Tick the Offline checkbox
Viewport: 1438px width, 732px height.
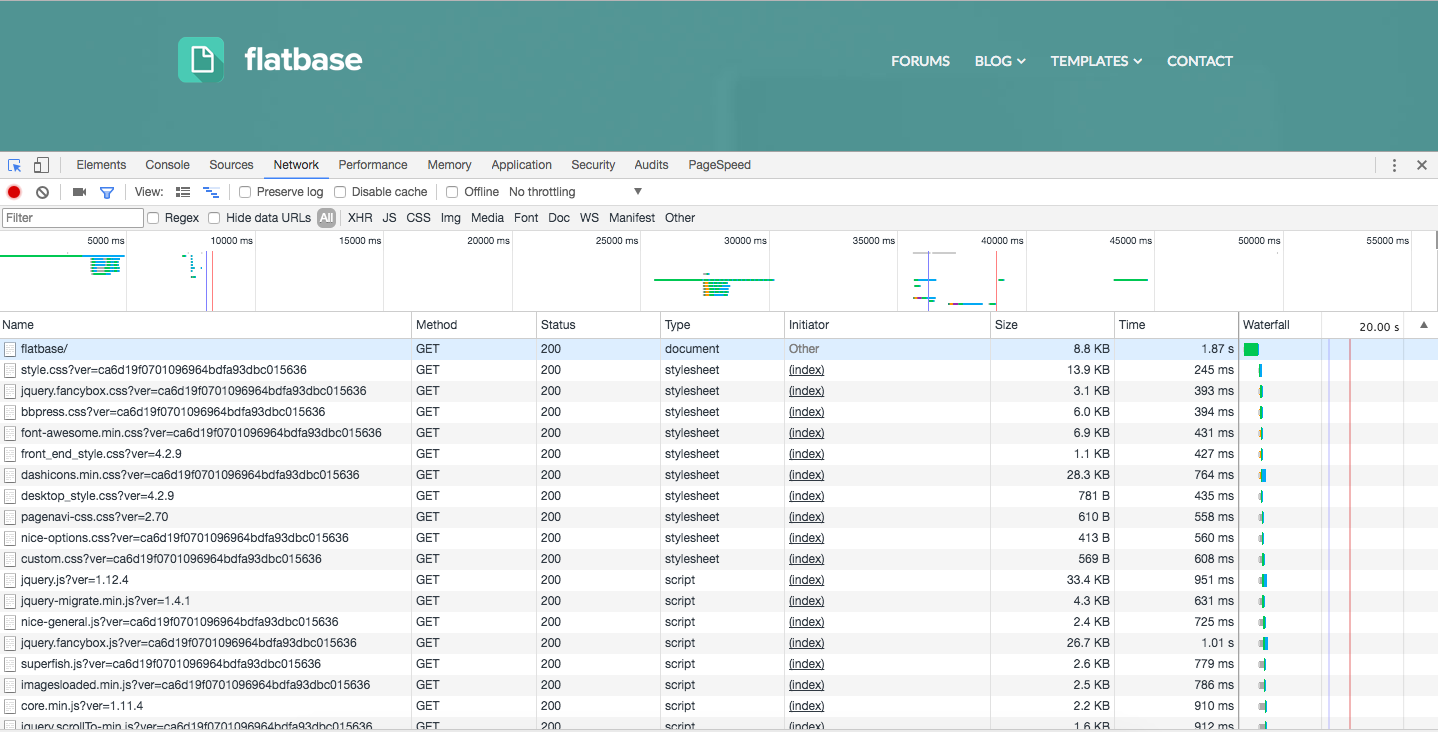tap(452, 192)
